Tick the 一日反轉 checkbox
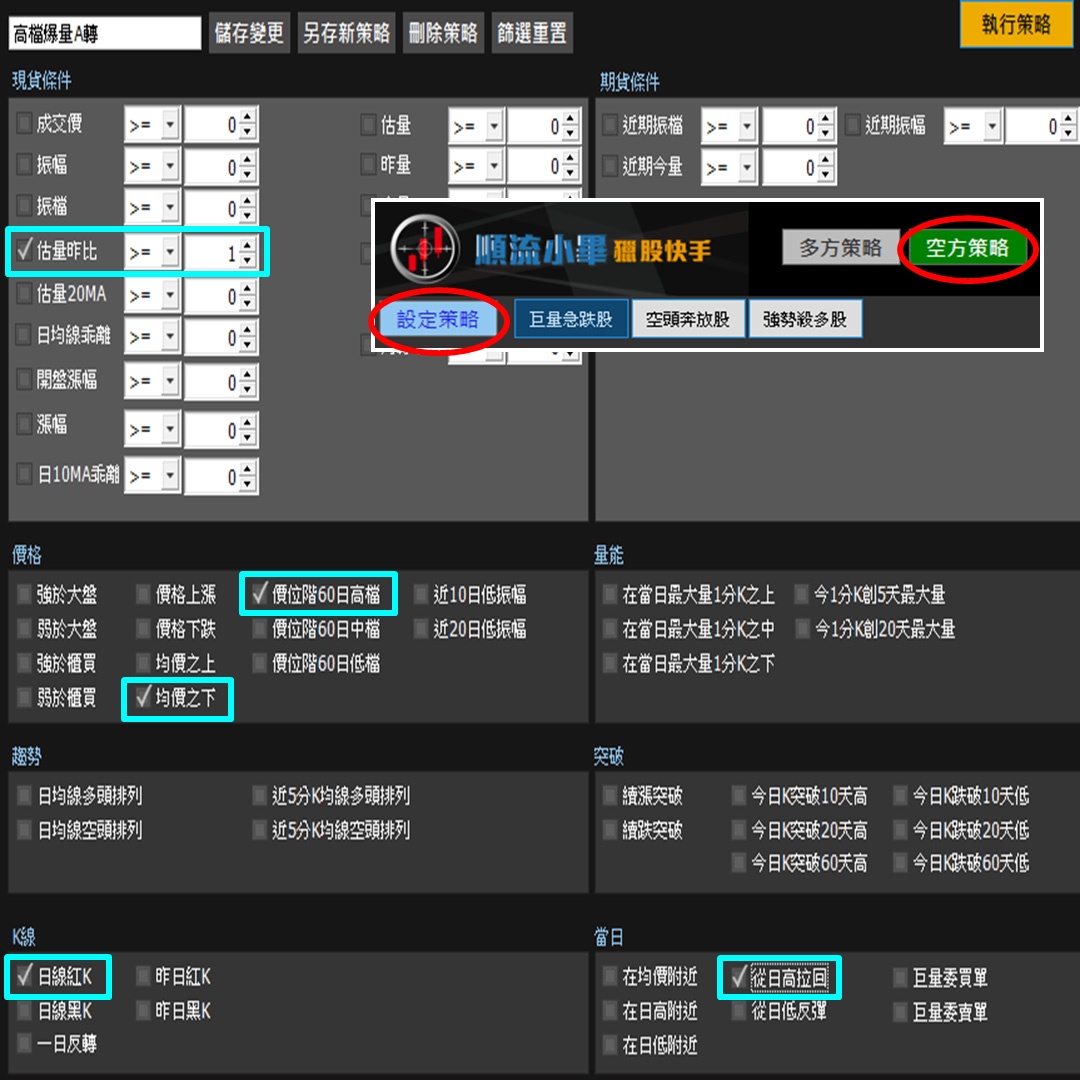This screenshot has height=1080, width=1080. coord(24,1043)
